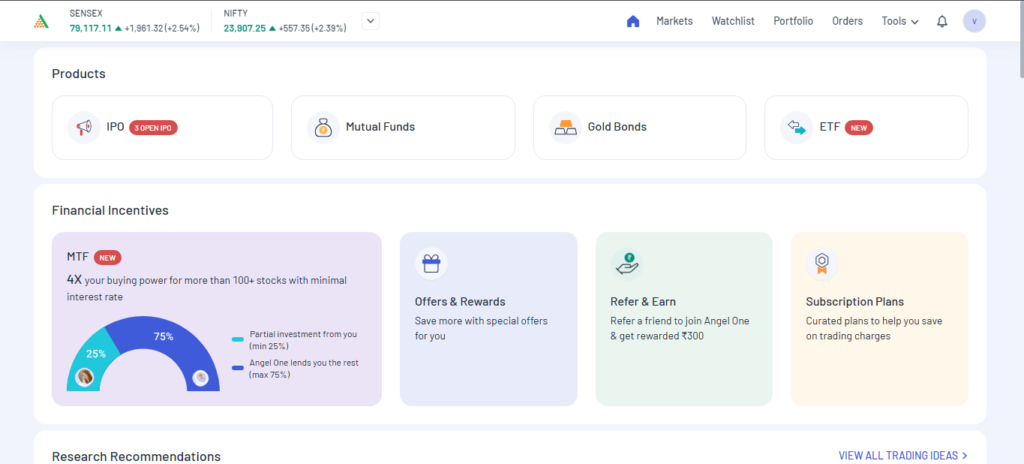
Task: Open the Mutual Funds product card
Action: [x=403, y=127]
